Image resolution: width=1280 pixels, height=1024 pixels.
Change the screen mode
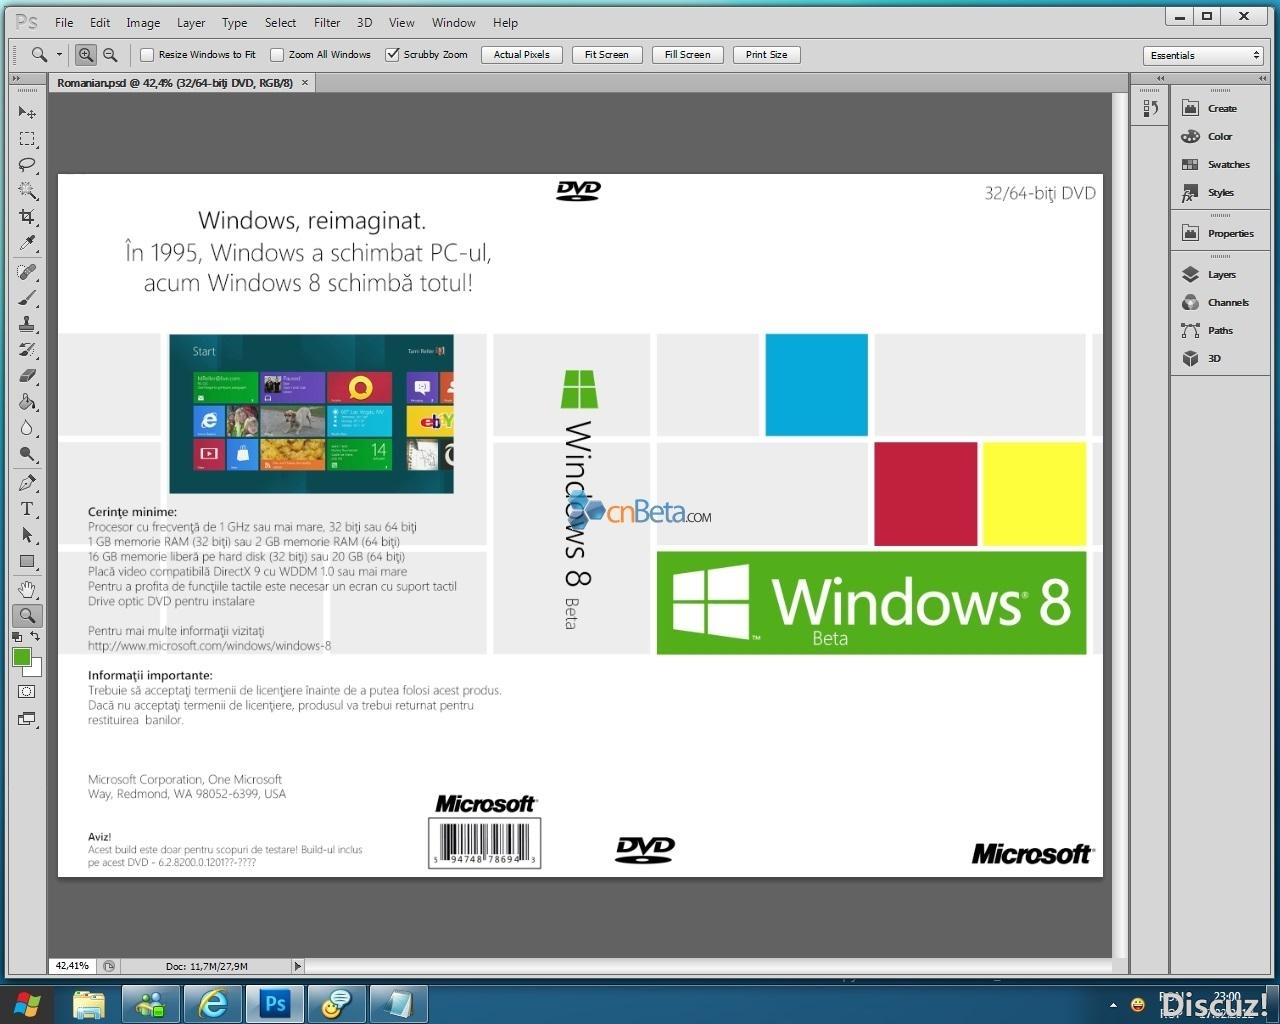pos(27,719)
